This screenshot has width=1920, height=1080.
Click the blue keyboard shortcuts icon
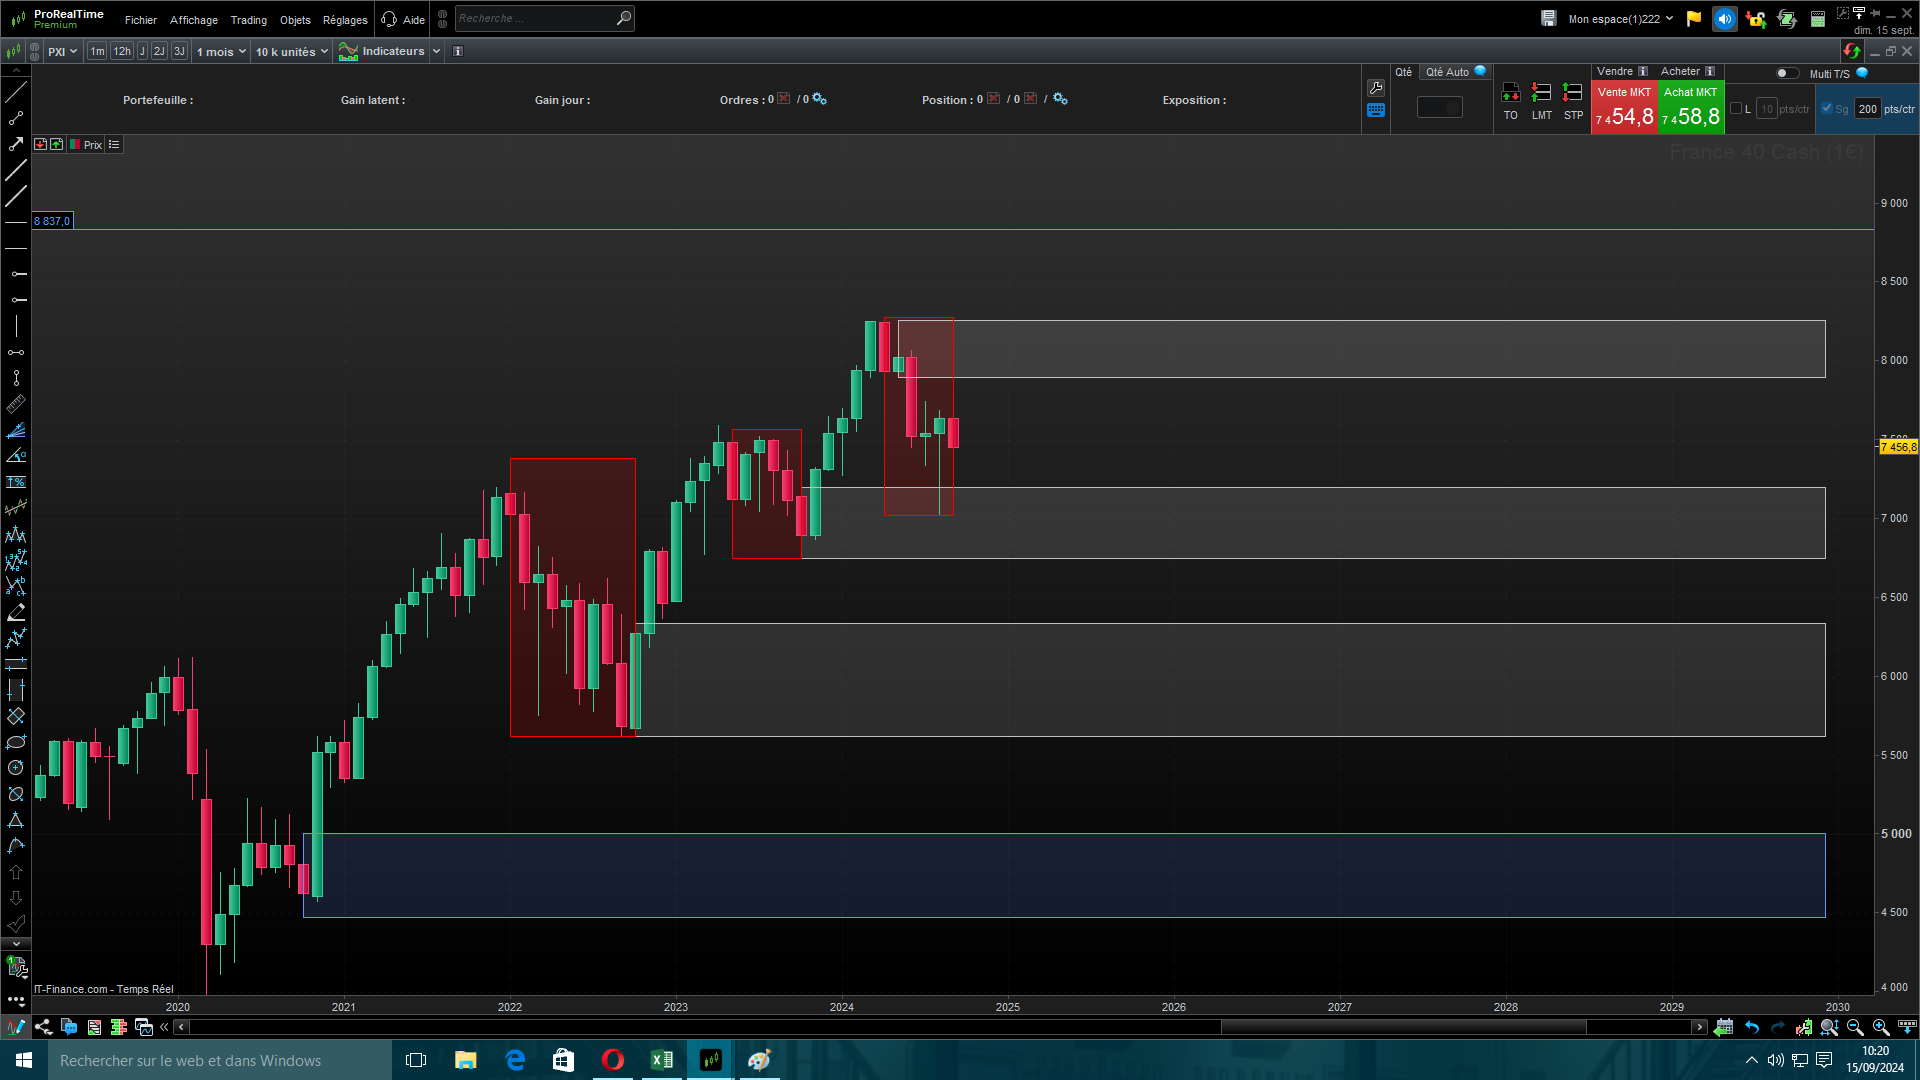1376,110
